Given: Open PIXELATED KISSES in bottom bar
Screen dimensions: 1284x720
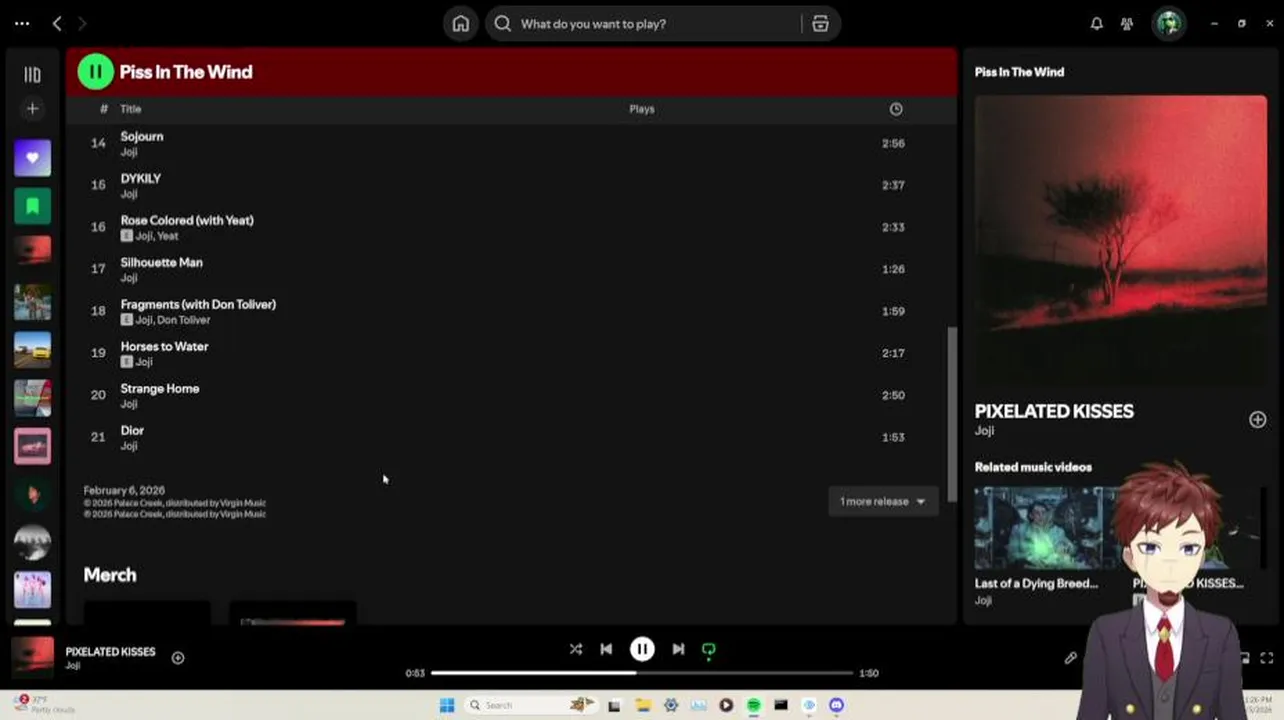Looking at the screenshot, I should click(x=110, y=651).
